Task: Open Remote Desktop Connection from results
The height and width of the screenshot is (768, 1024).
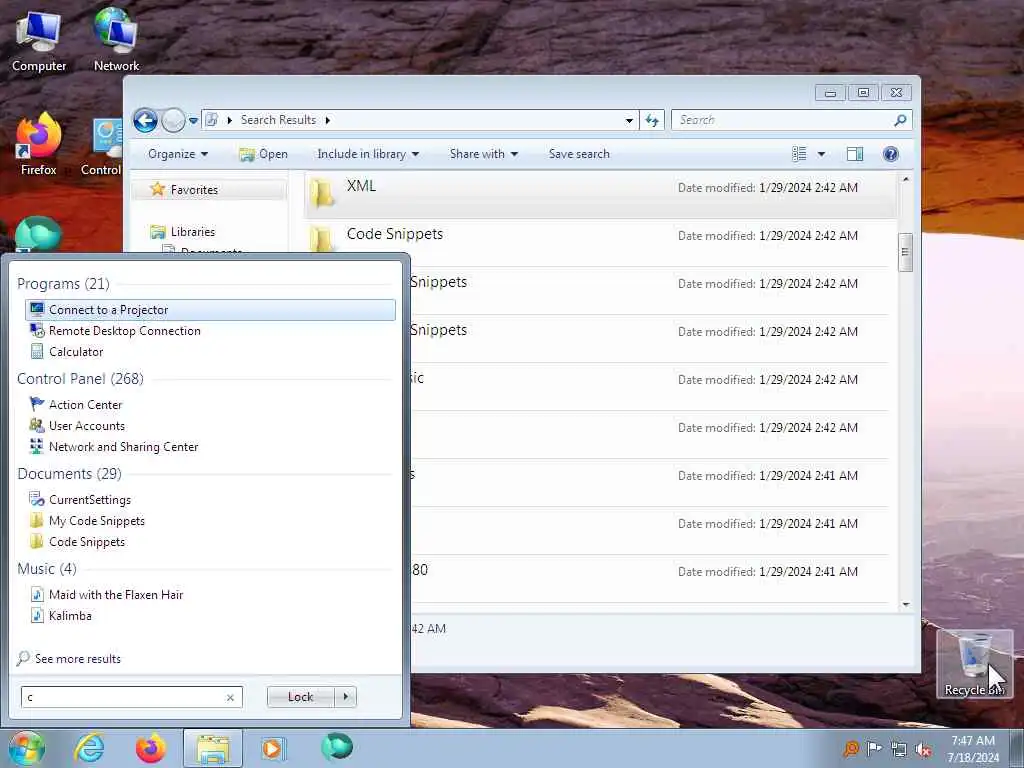Action: pos(210,331)
